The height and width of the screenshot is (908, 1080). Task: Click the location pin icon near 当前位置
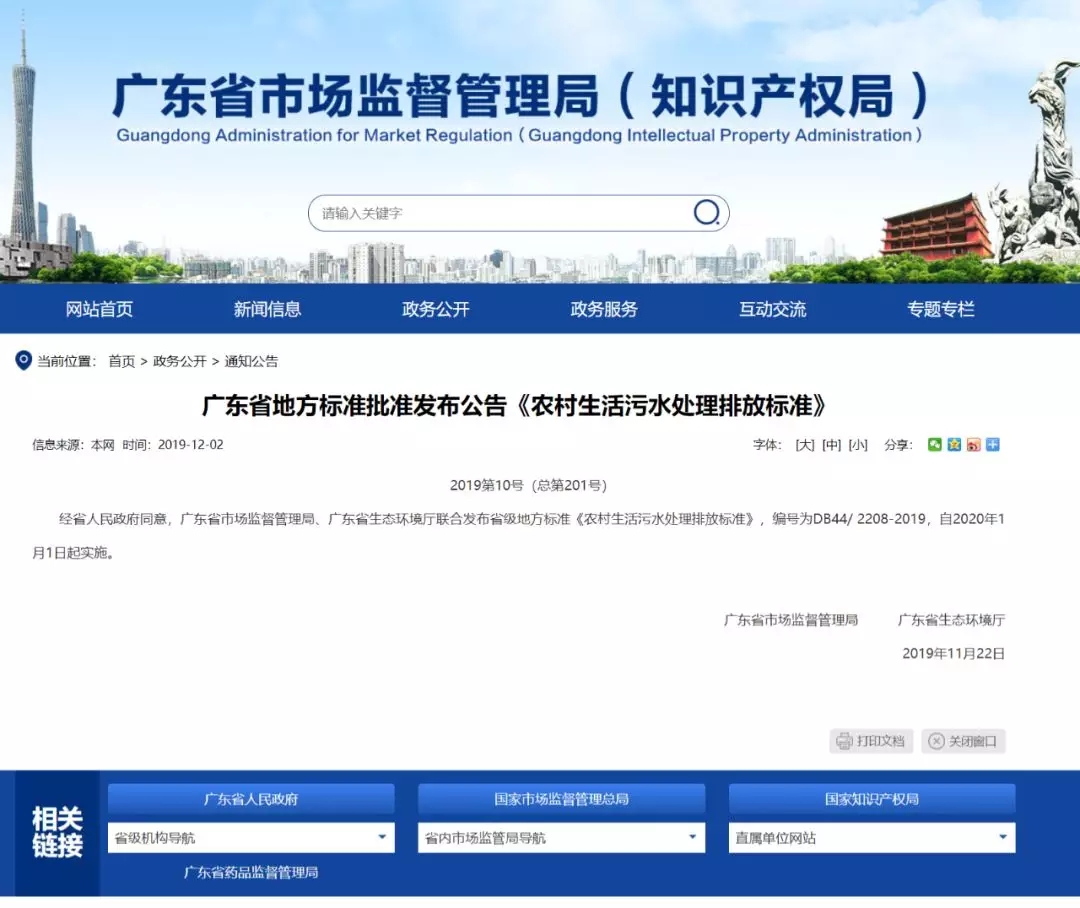tap(23, 361)
